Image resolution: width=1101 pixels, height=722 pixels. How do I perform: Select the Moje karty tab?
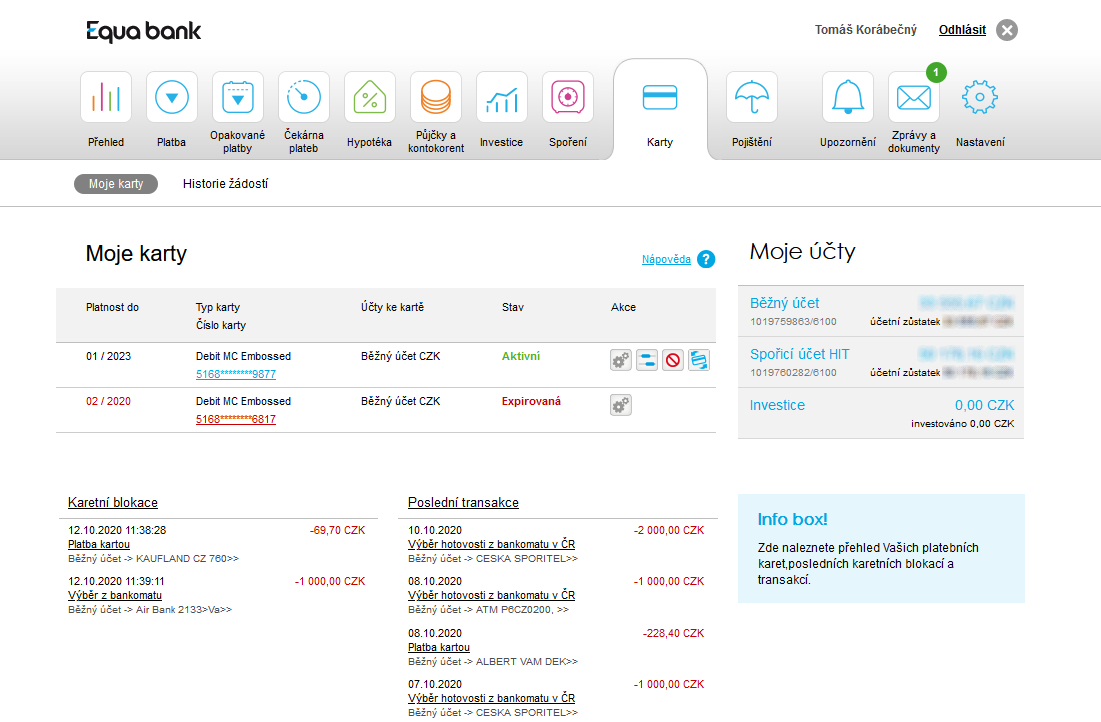coord(116,184)
